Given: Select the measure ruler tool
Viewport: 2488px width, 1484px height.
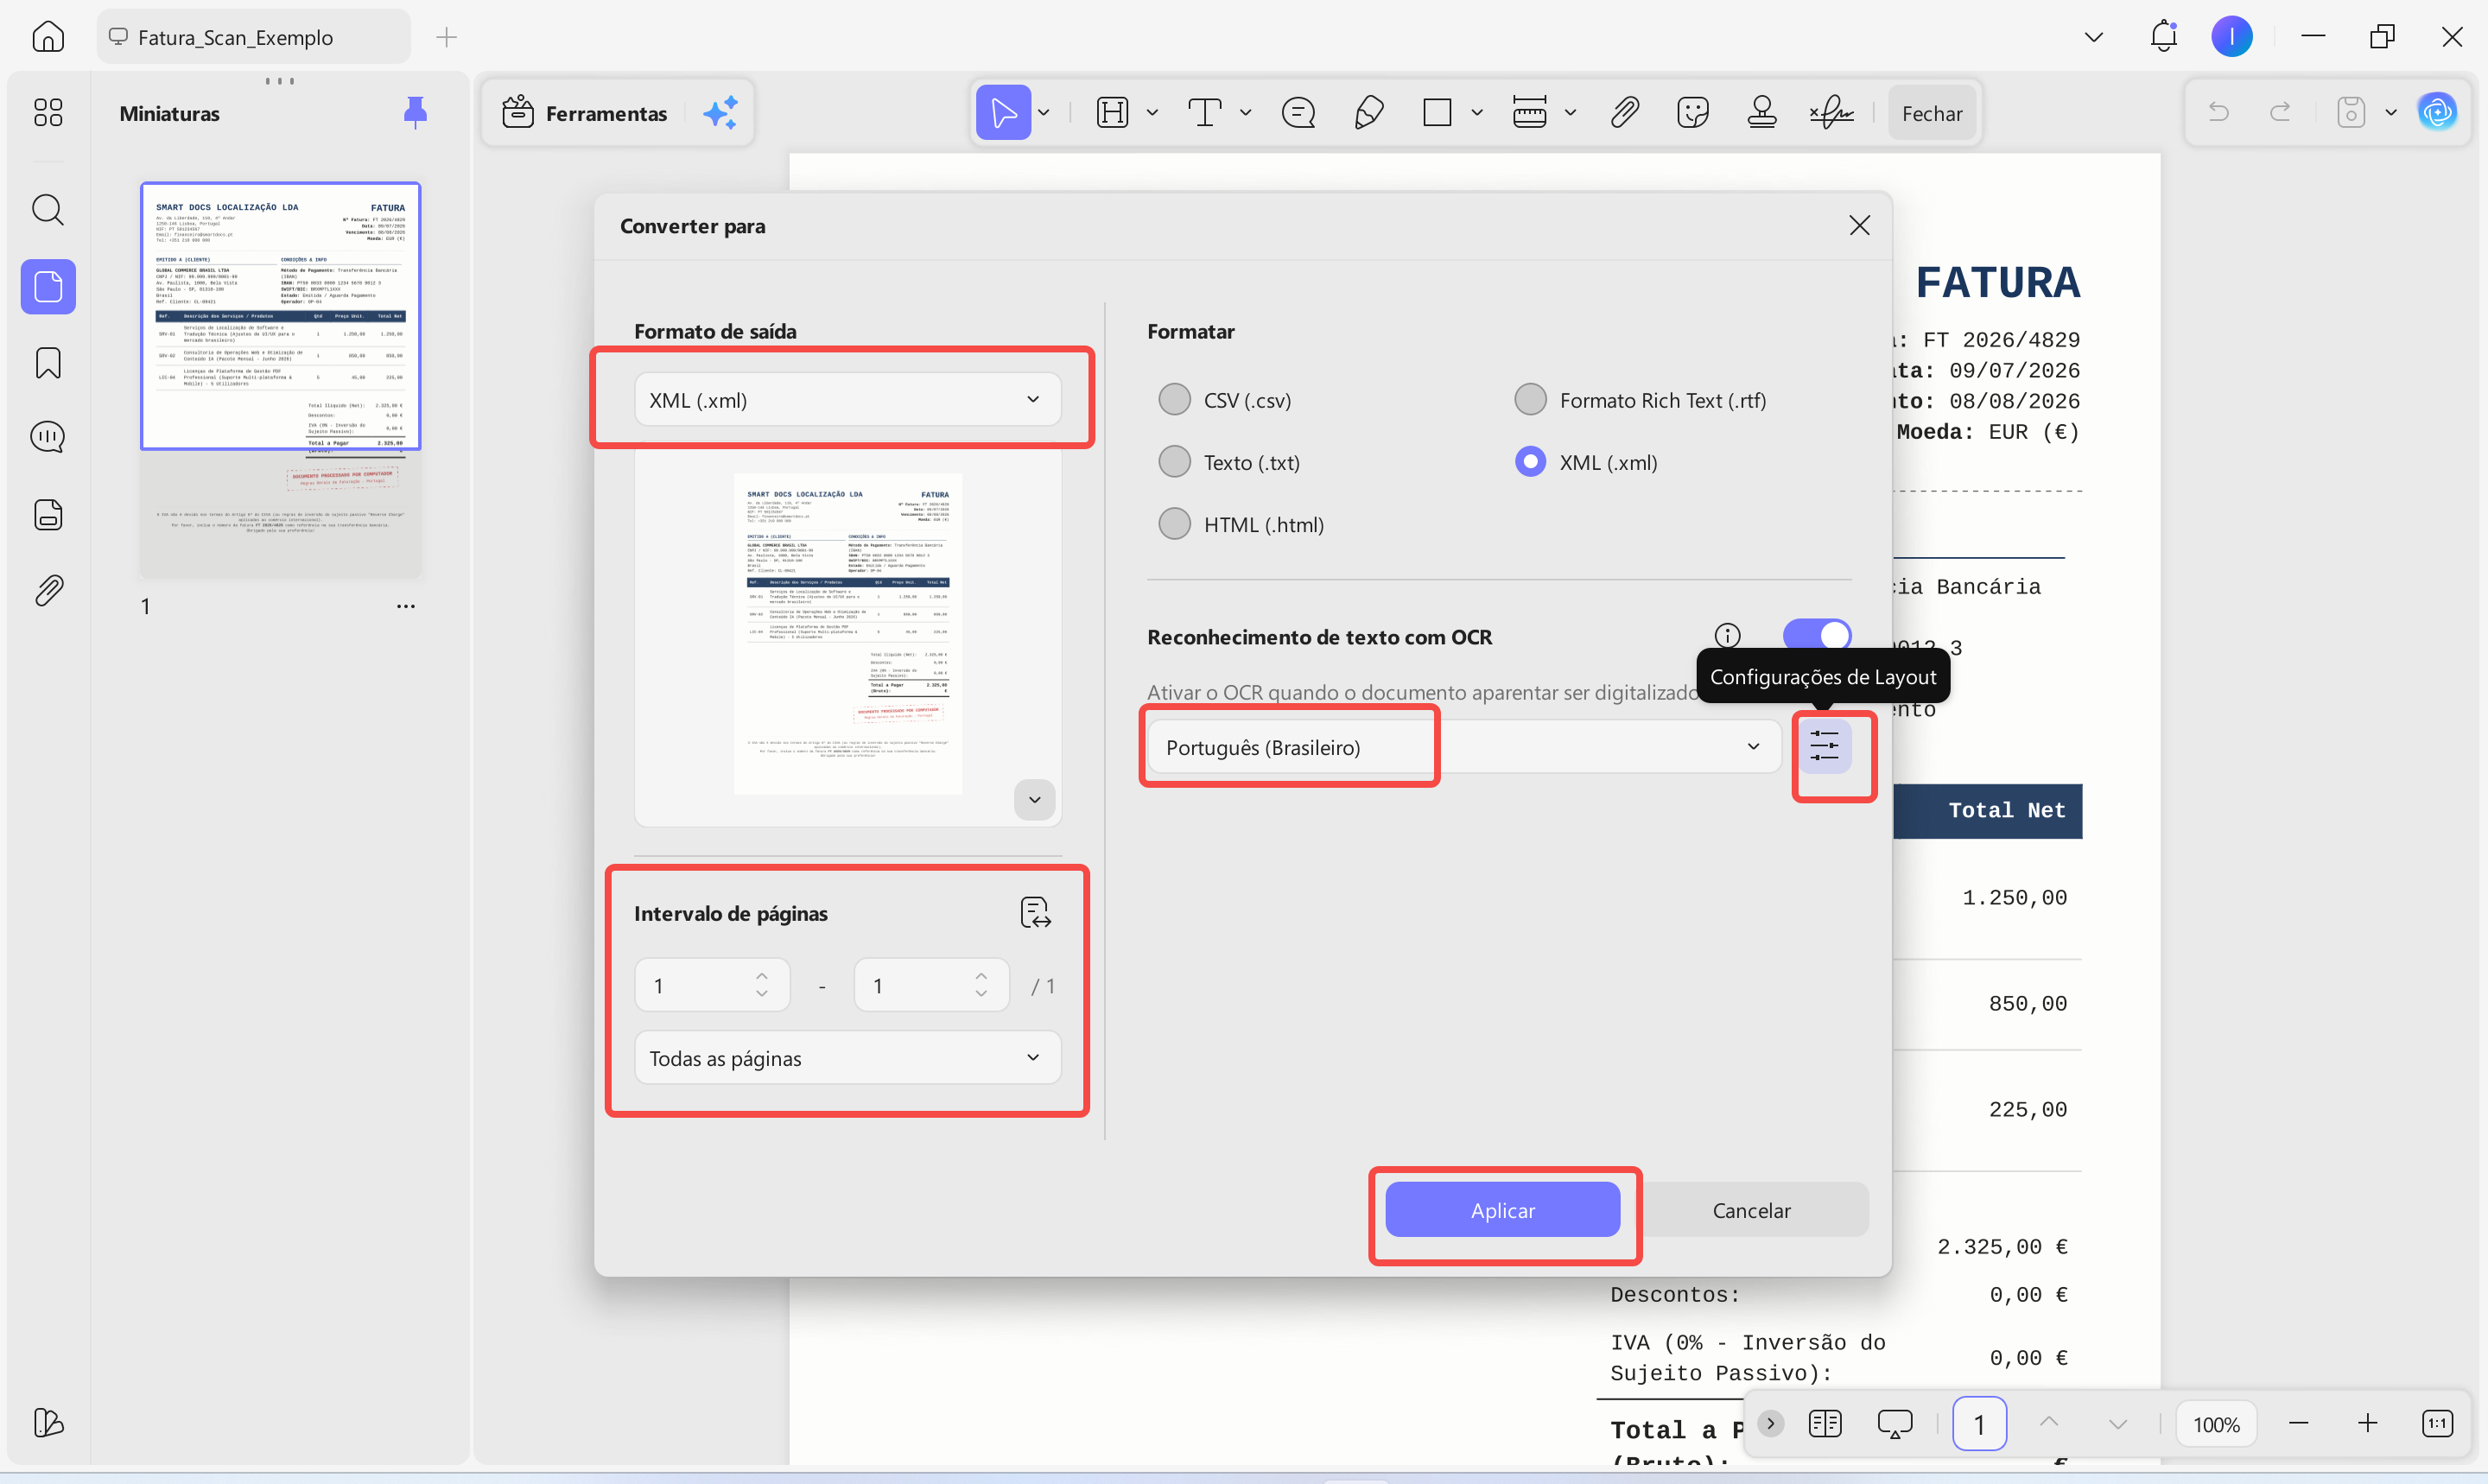Looking at the screenshot, I should coord(1530,112).
